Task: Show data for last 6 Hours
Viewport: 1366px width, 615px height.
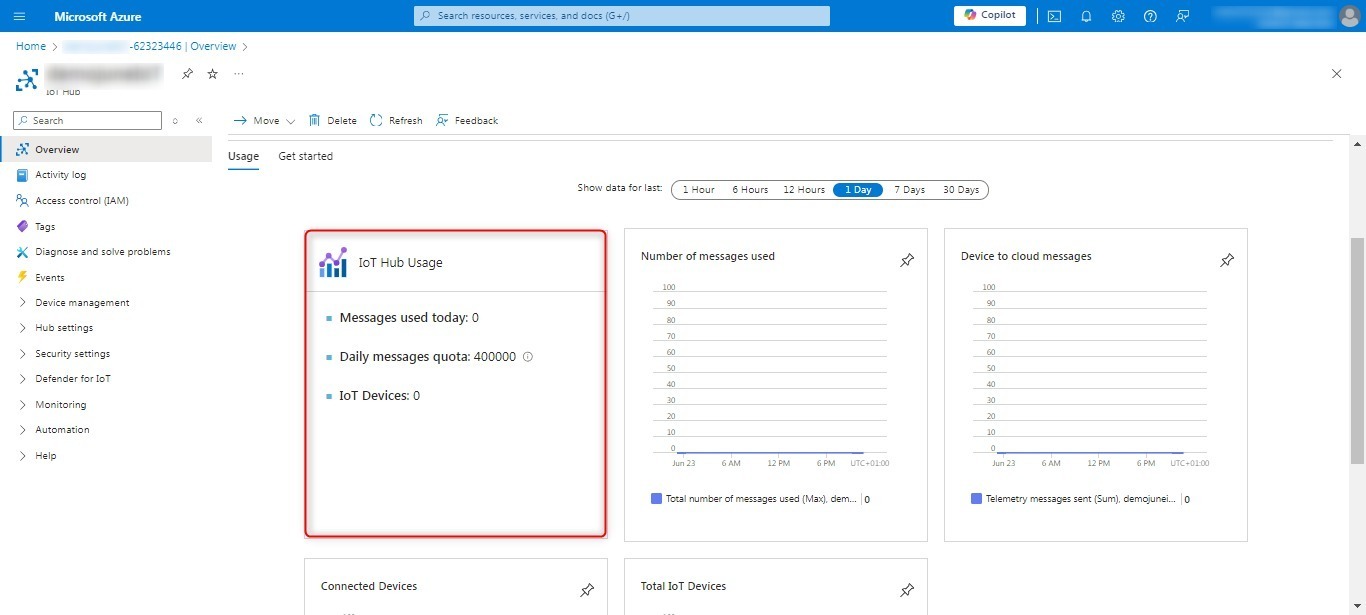Action: (750, 190)
